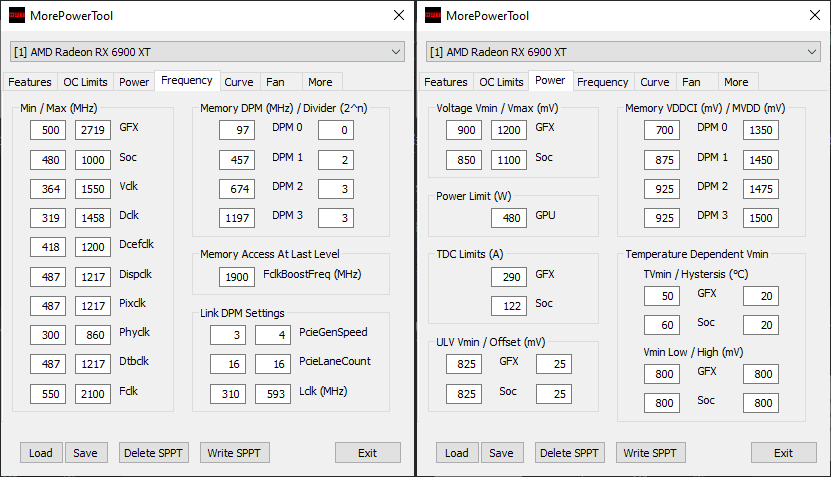The height and width of the screenshot is (477, 831).
Task: Click Exit button in right window
Action: pos(783,453)
